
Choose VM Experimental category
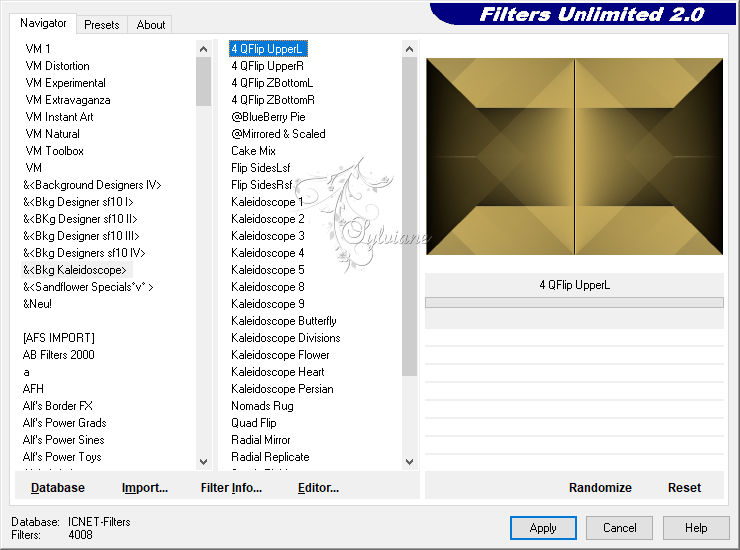point(66,83)
